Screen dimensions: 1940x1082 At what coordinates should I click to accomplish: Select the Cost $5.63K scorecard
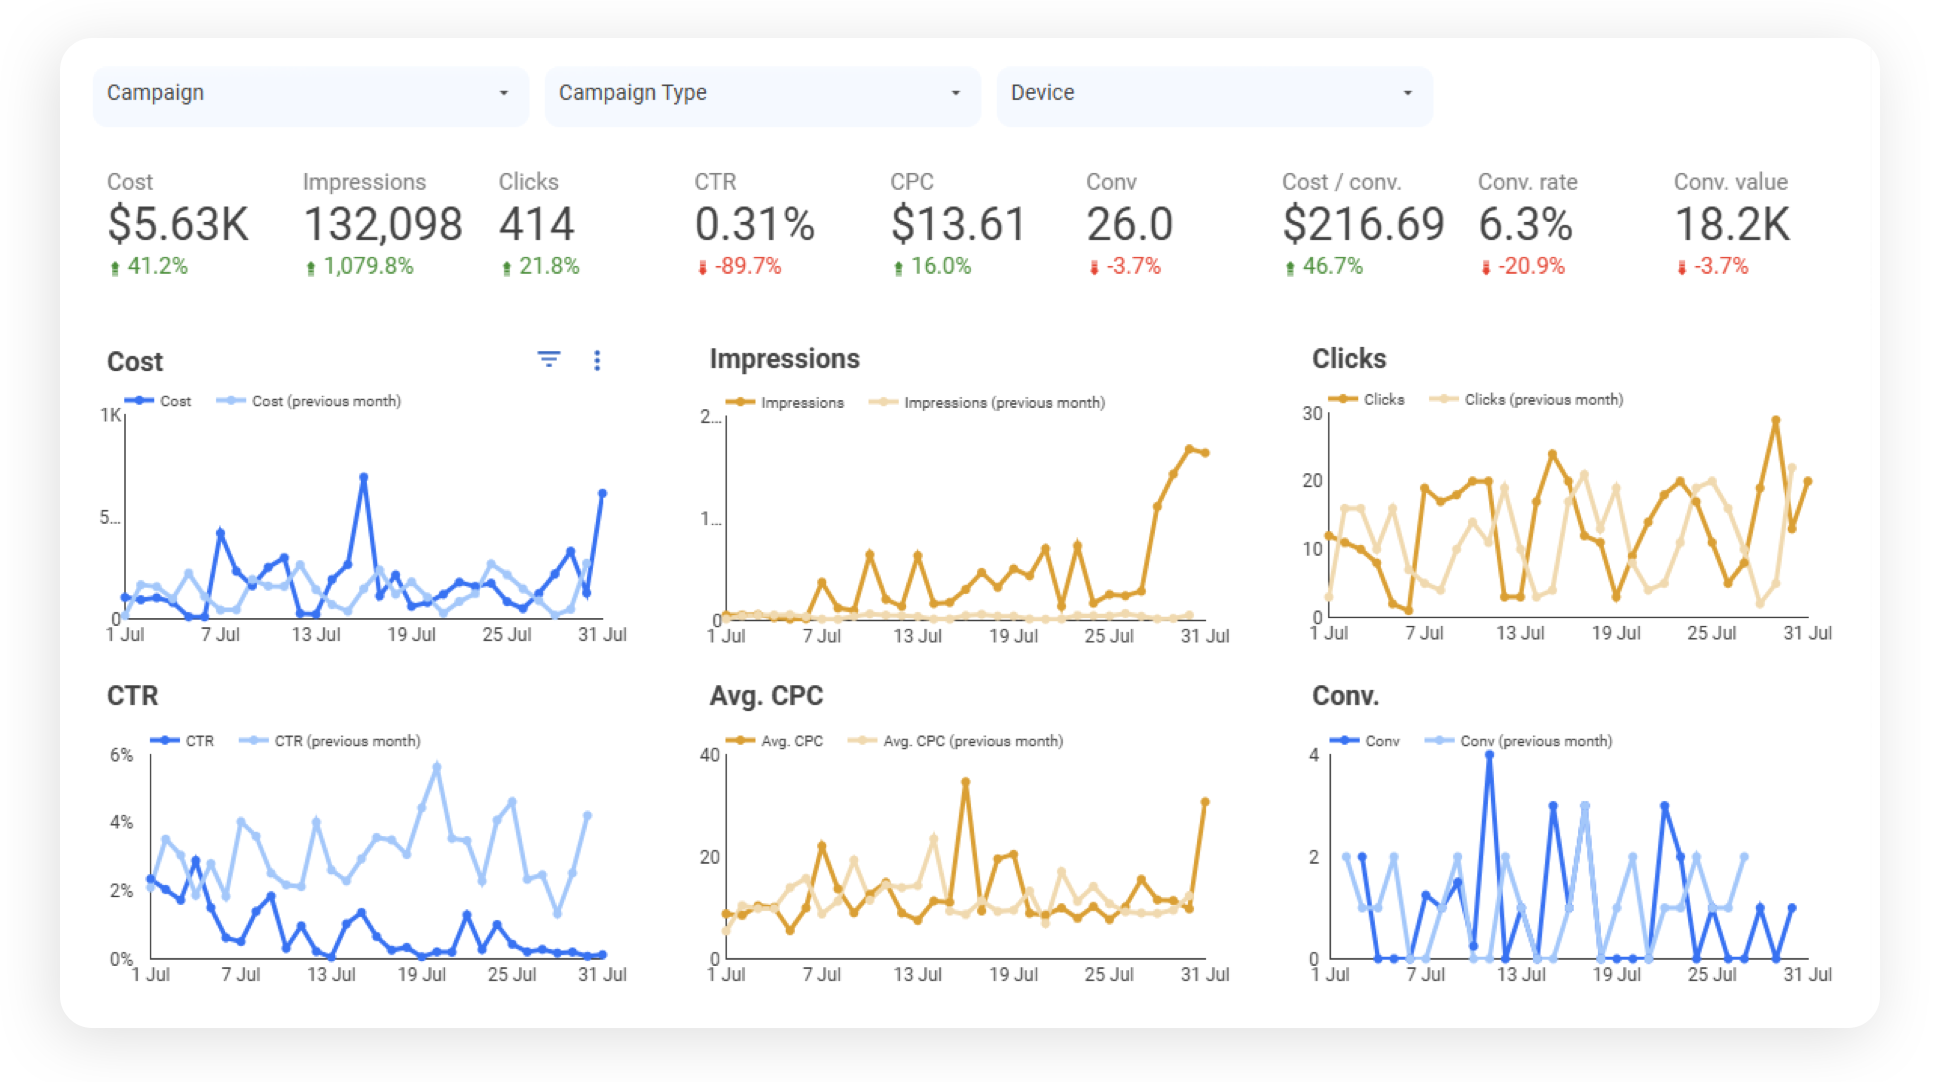point(178,224)
